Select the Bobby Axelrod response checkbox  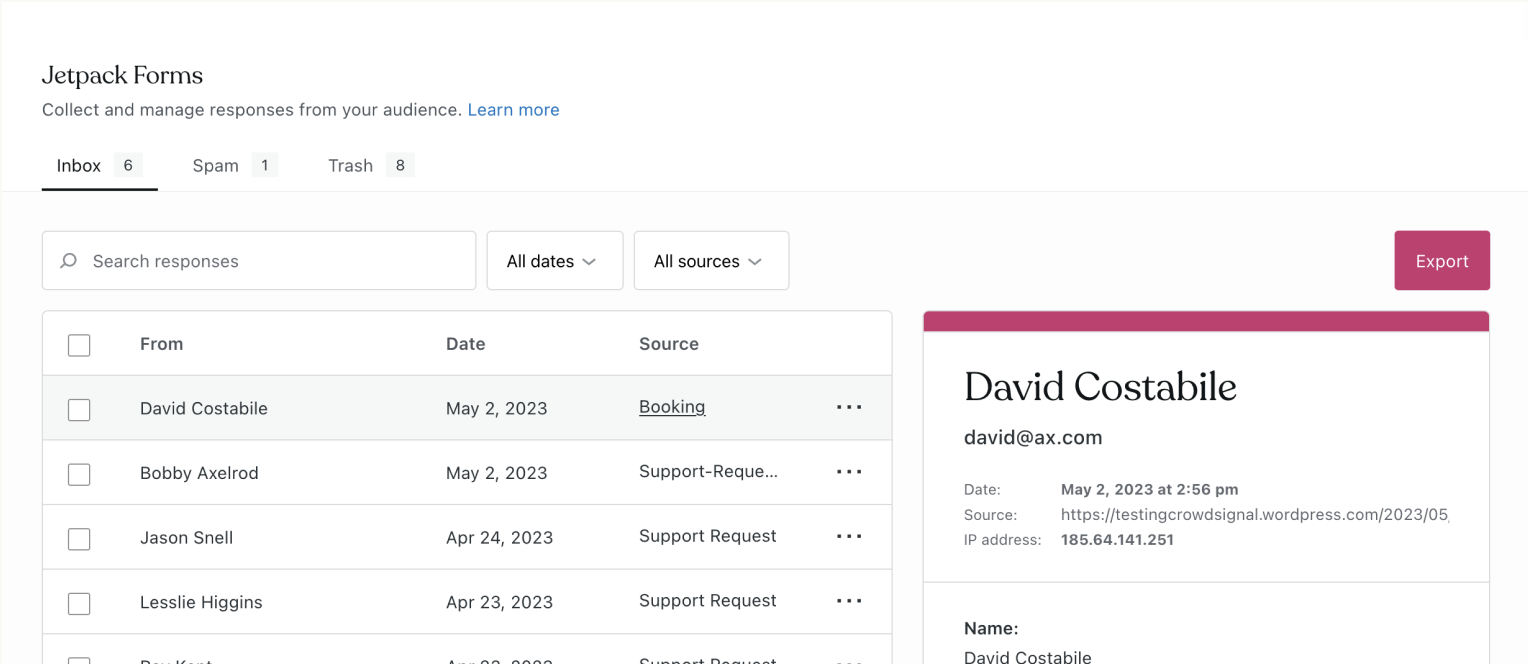(x=79, y=474)
